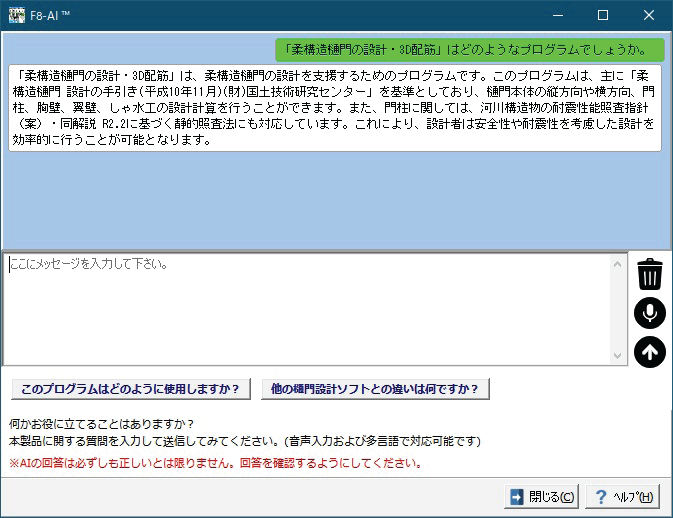Minimize the F8-AI window
Screen dimensions: 673x518
pos(556,16)
